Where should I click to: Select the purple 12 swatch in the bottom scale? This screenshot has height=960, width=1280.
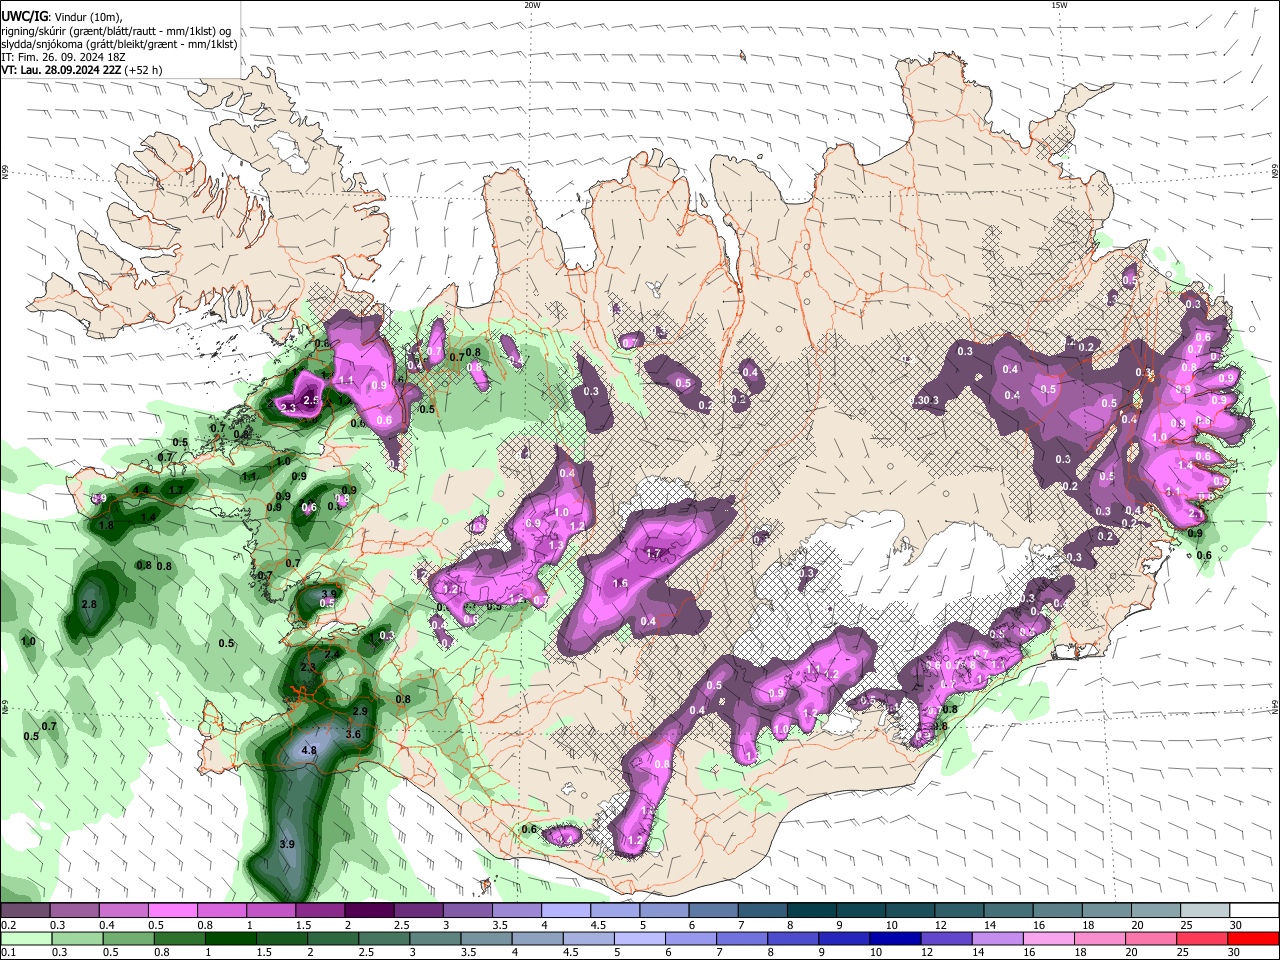coord(945,938)
